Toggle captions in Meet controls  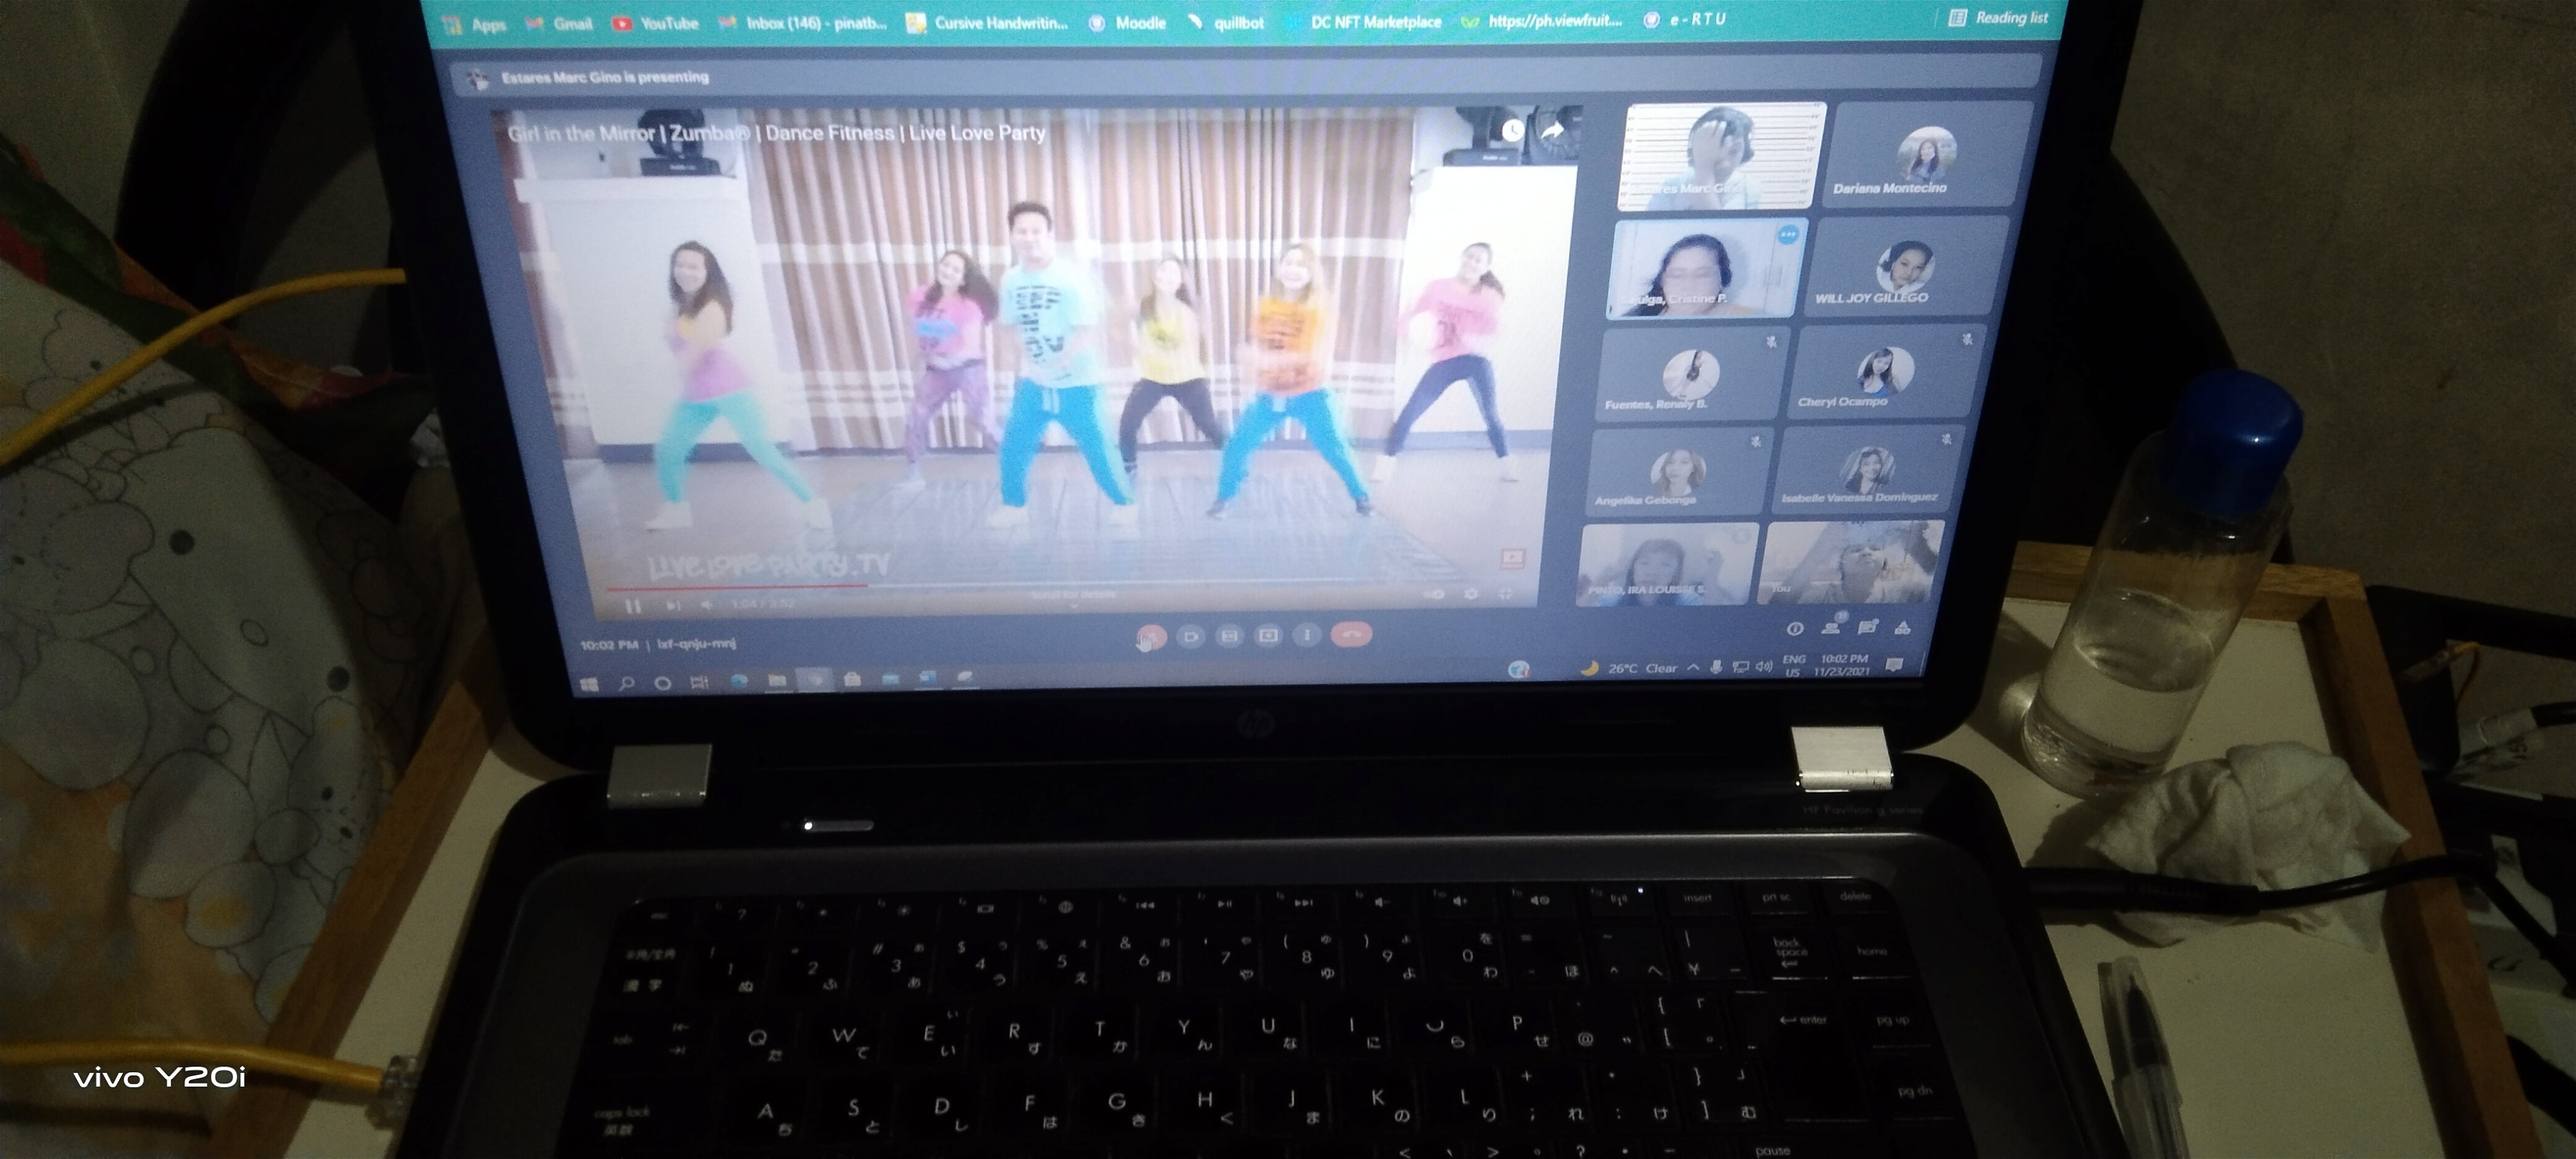coord(1229,636)
